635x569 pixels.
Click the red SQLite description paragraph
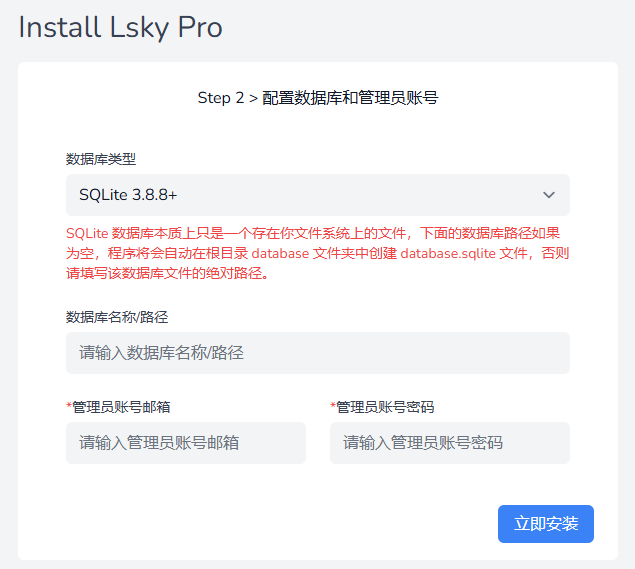(317, 253)
